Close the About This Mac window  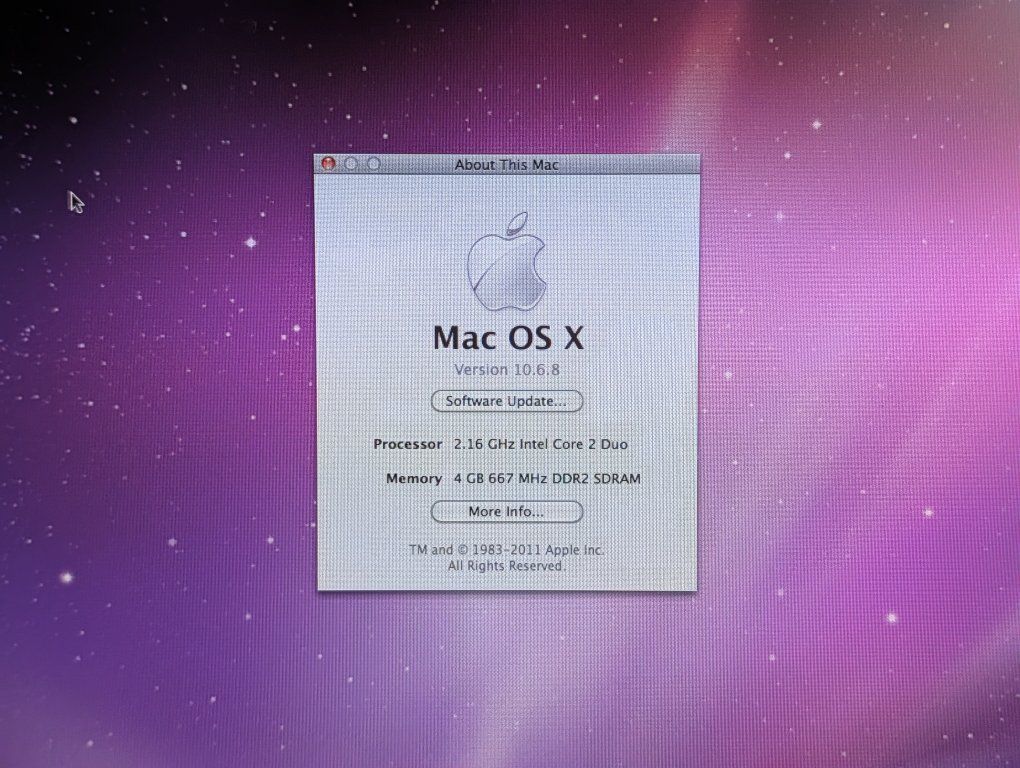pyautogui.click(x=329, y=164)
